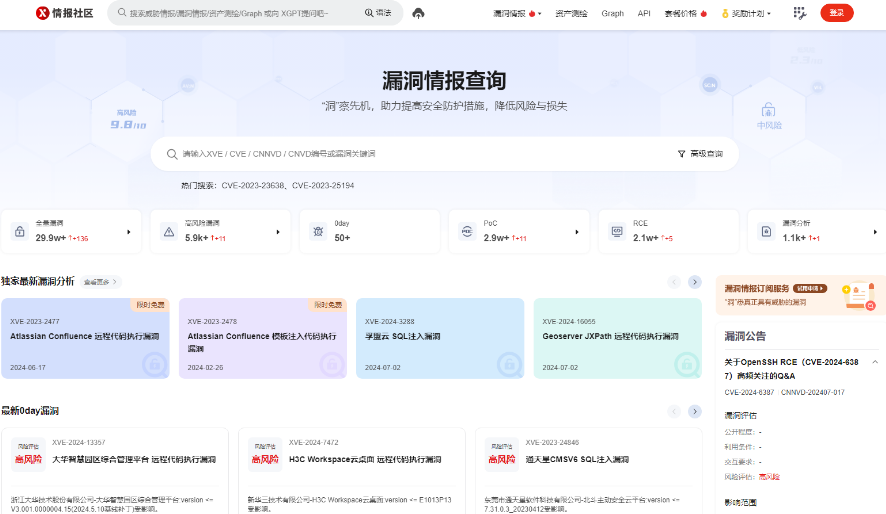Click the red 登录 login button

pos(836,13)
